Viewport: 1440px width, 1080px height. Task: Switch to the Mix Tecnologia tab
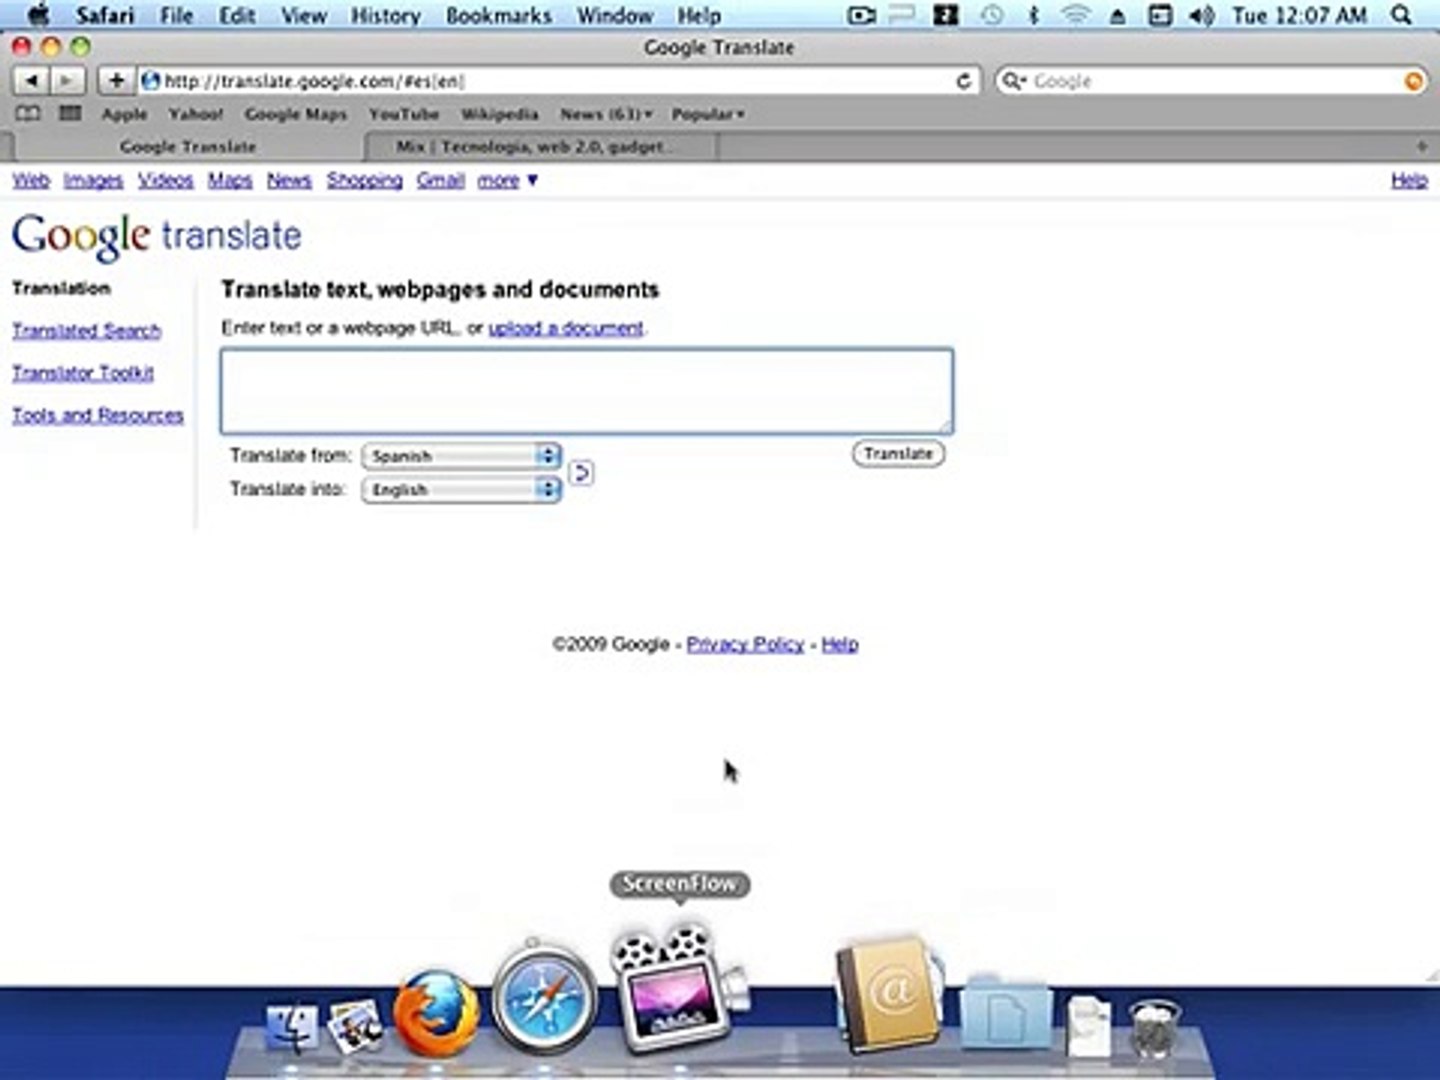tap(540, 147)
